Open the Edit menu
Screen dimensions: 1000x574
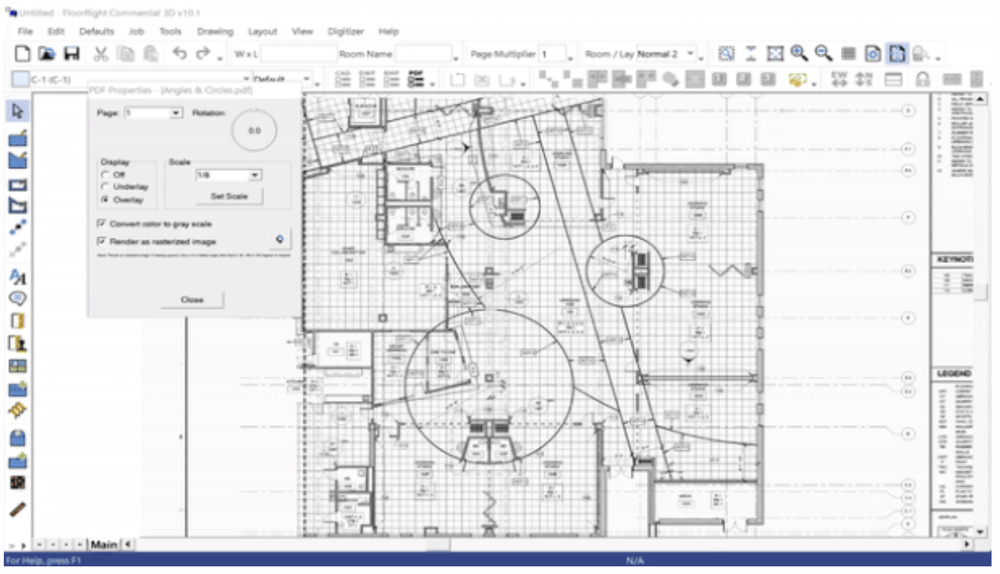click(x=56, y=31)
